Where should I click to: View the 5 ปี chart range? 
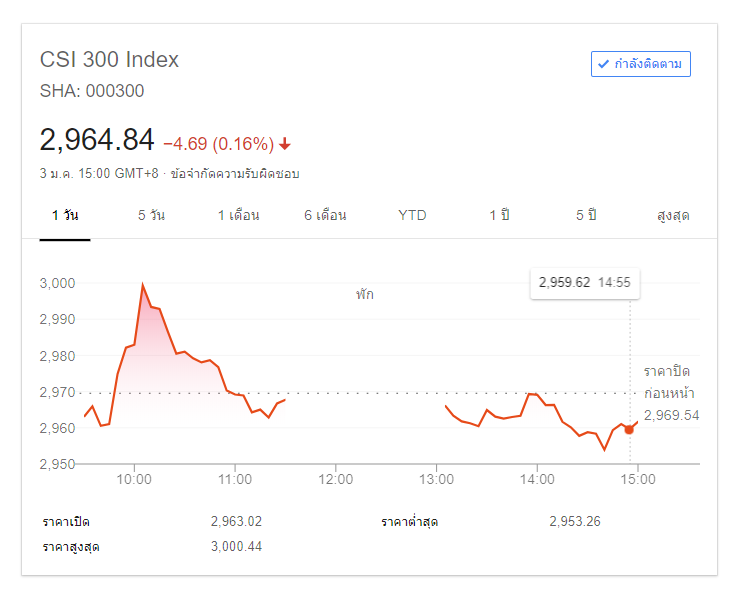point(586,216)
